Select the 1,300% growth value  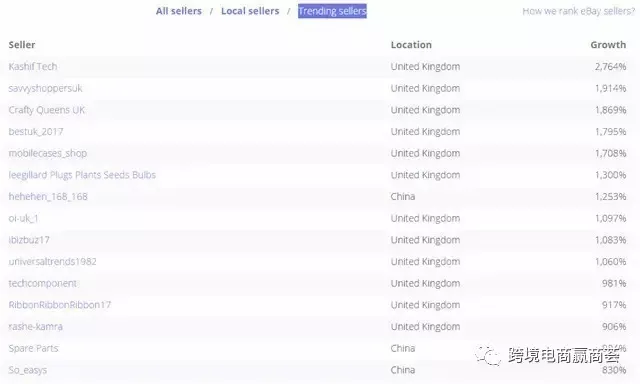[x=611, y=175]
